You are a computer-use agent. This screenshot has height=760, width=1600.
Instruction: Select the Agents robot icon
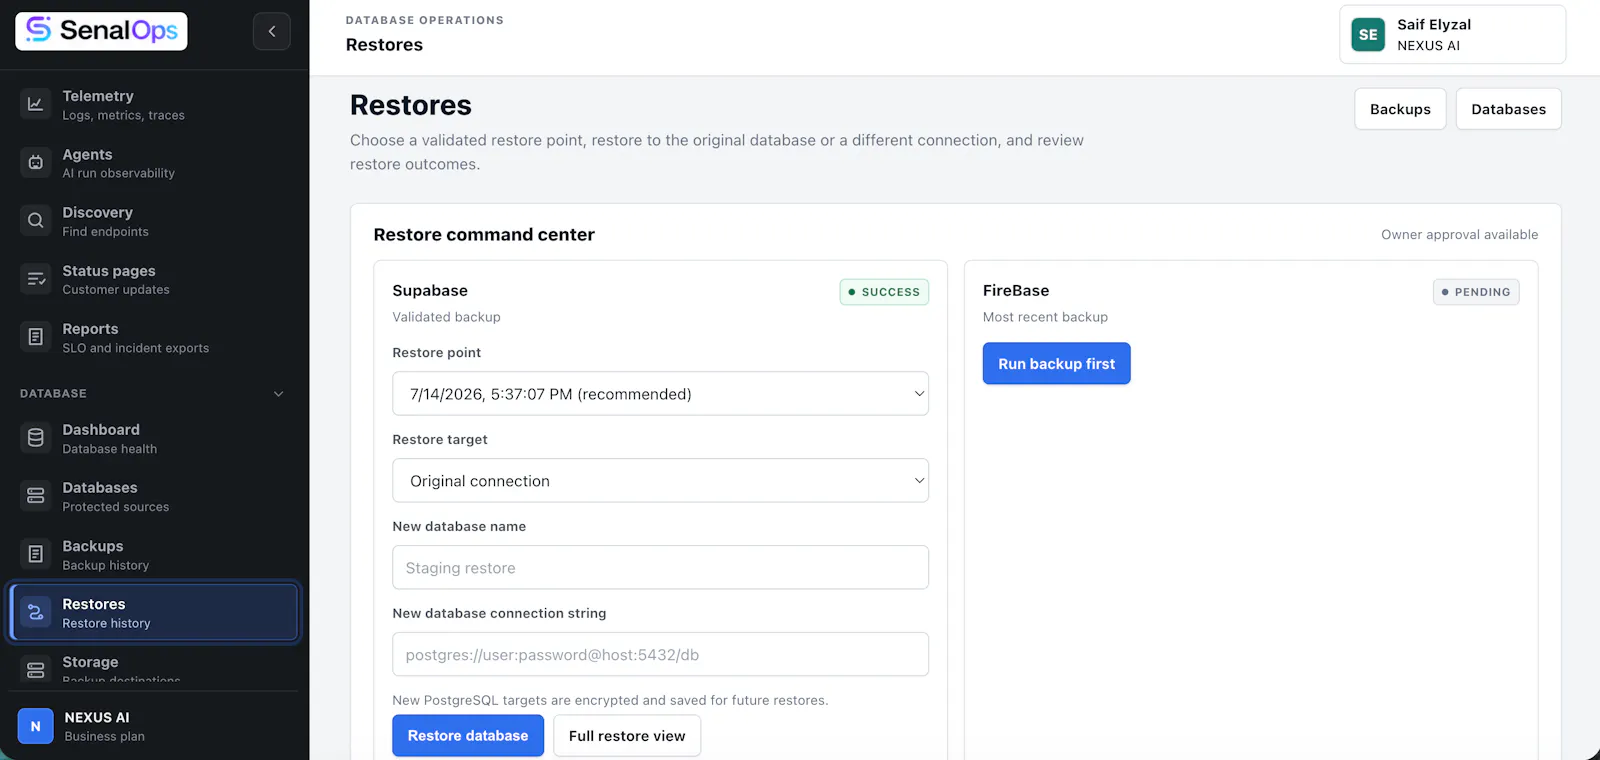36,162
